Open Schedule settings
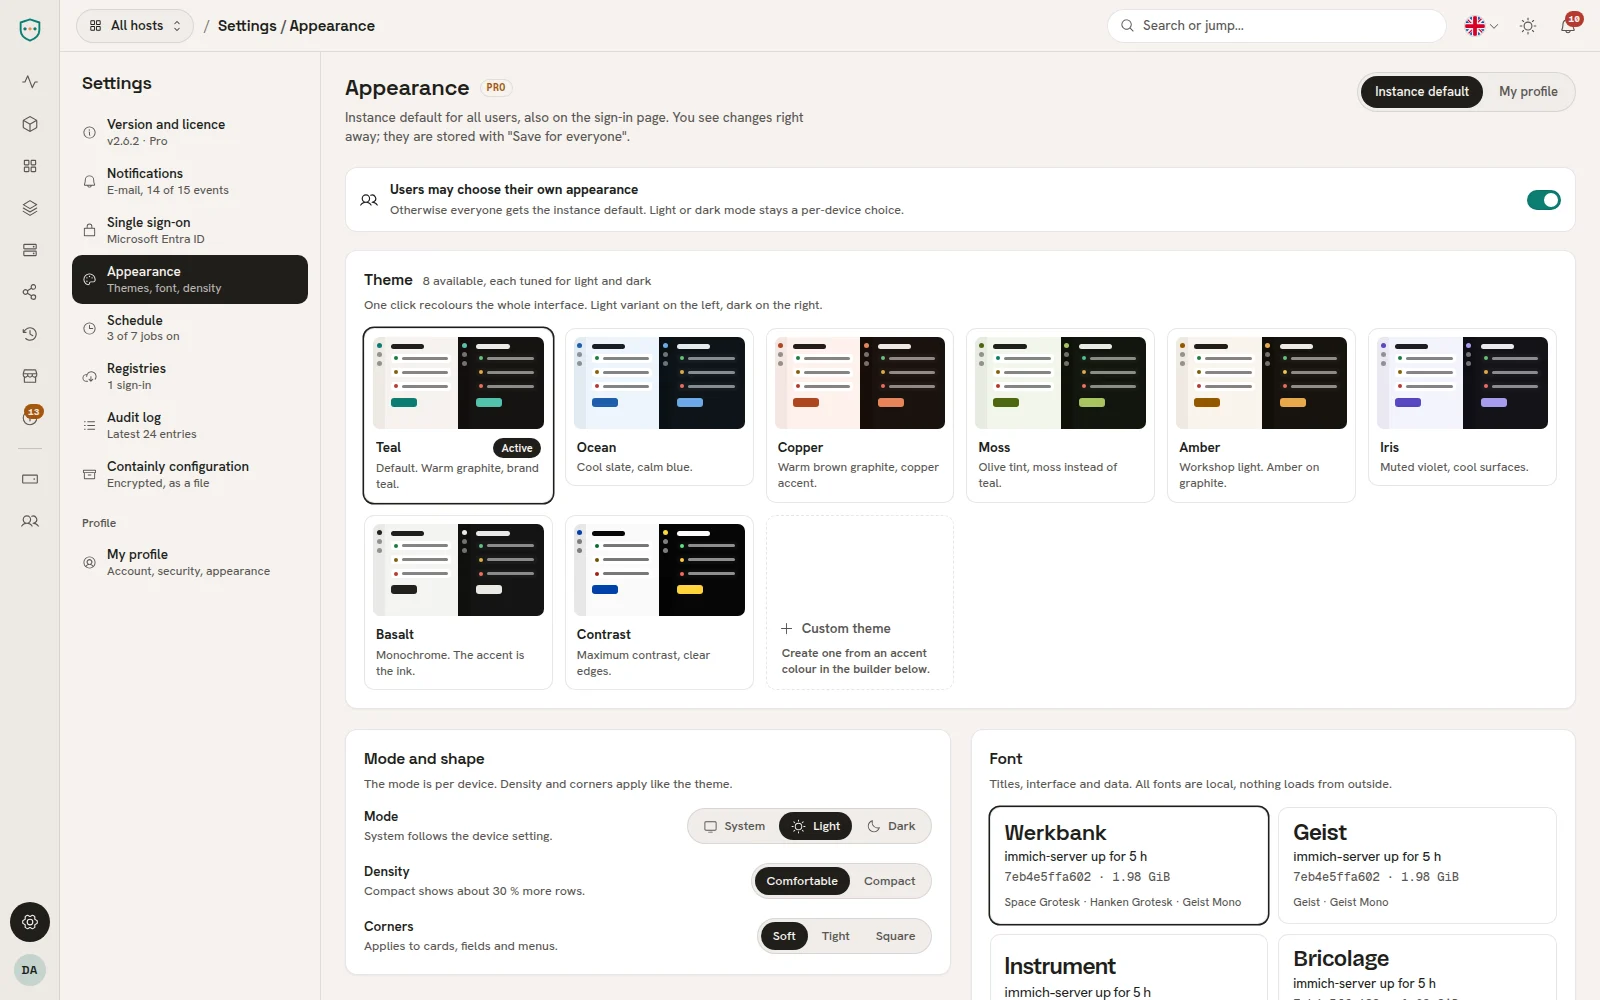Viewport: 1600px width, 1000px height. click(x=190, y=328)
